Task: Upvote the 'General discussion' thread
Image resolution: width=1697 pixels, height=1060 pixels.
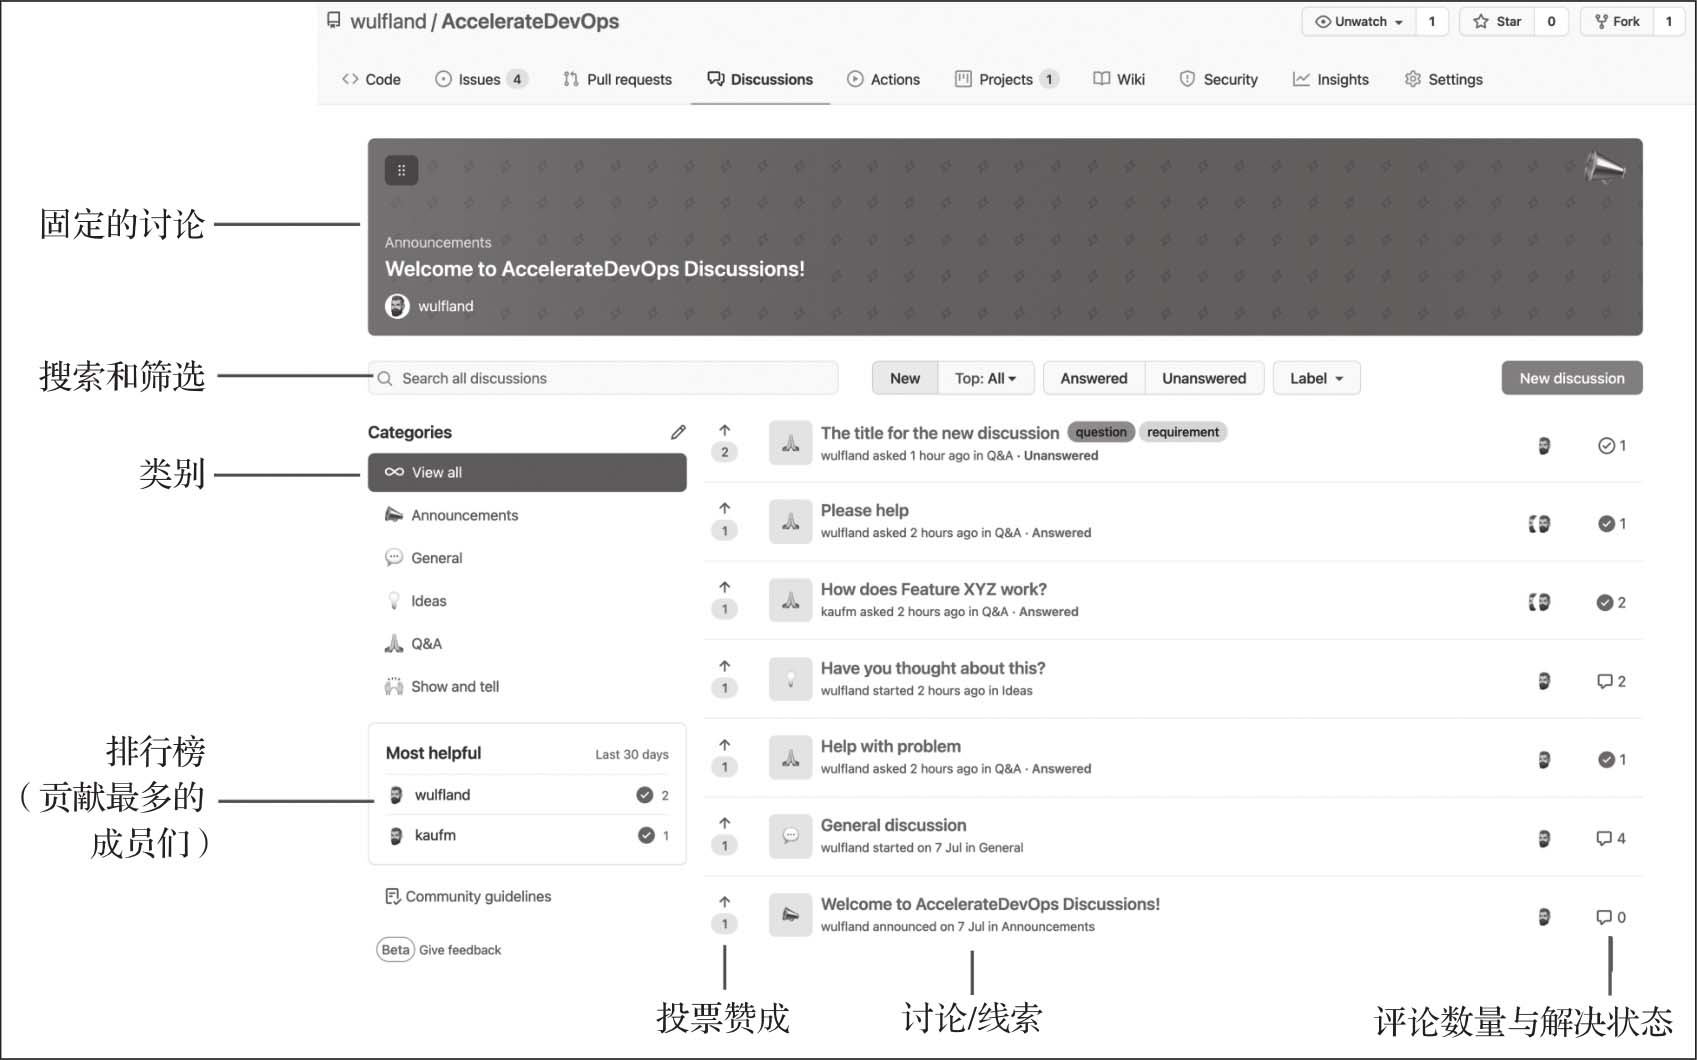Action: (725, 824)
